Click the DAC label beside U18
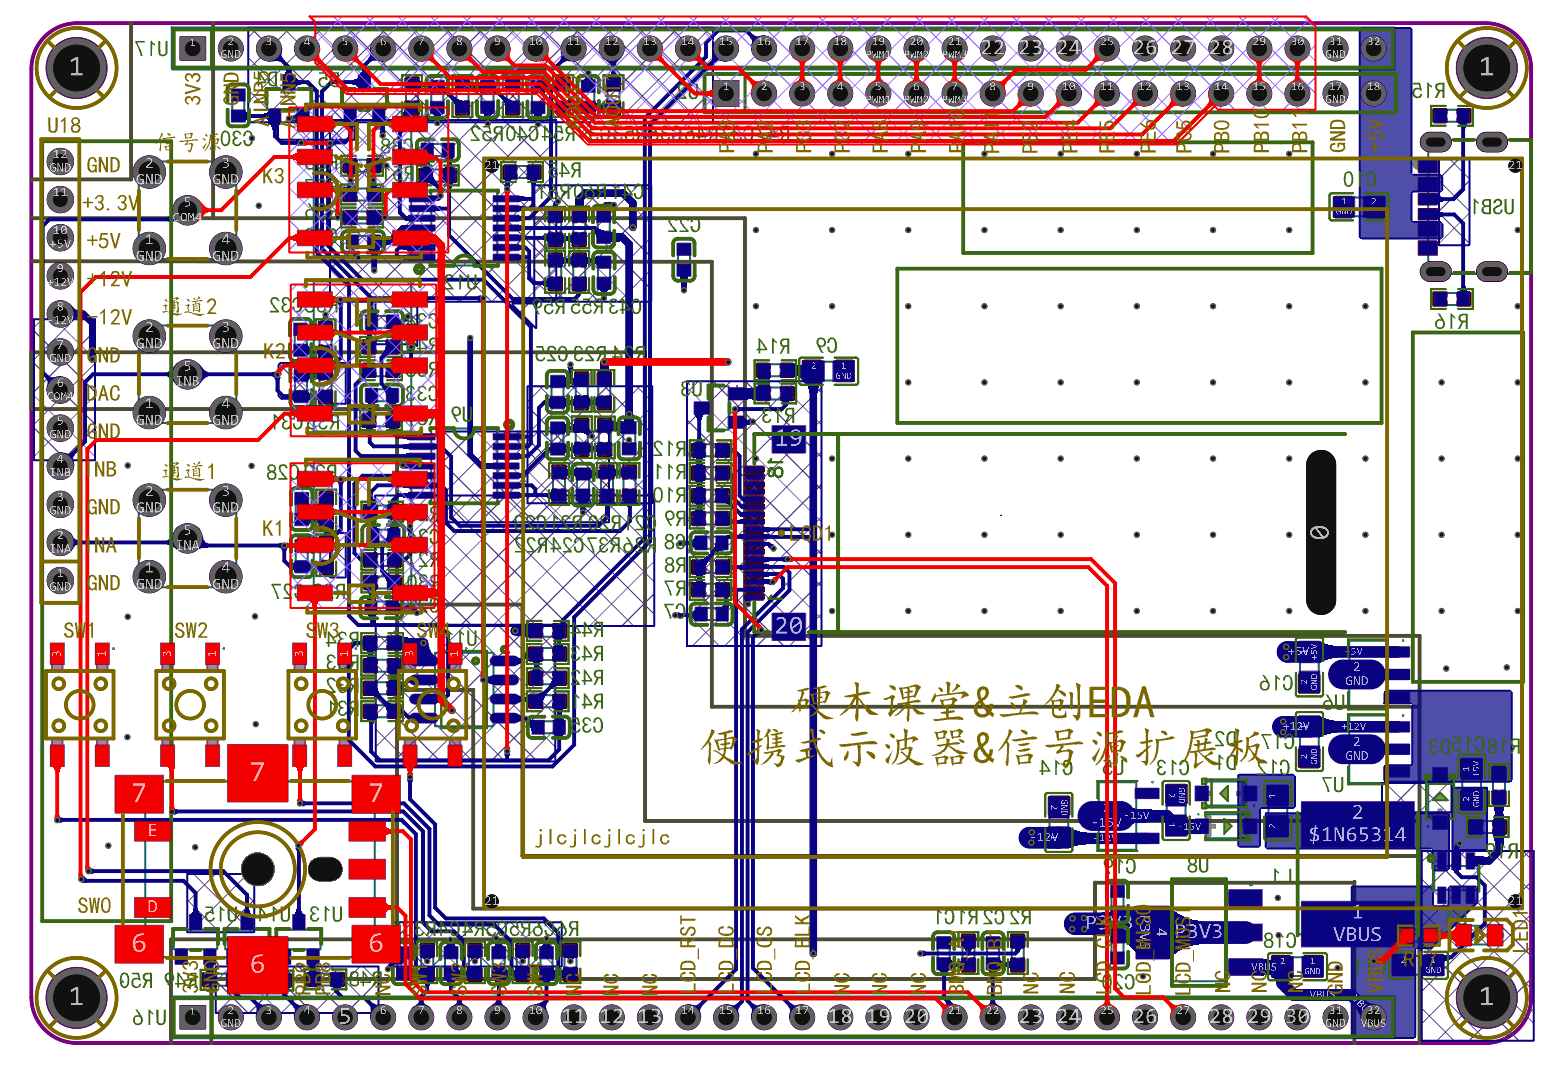The height and width of the screenshot is (1066, 1557). point(103,393)
